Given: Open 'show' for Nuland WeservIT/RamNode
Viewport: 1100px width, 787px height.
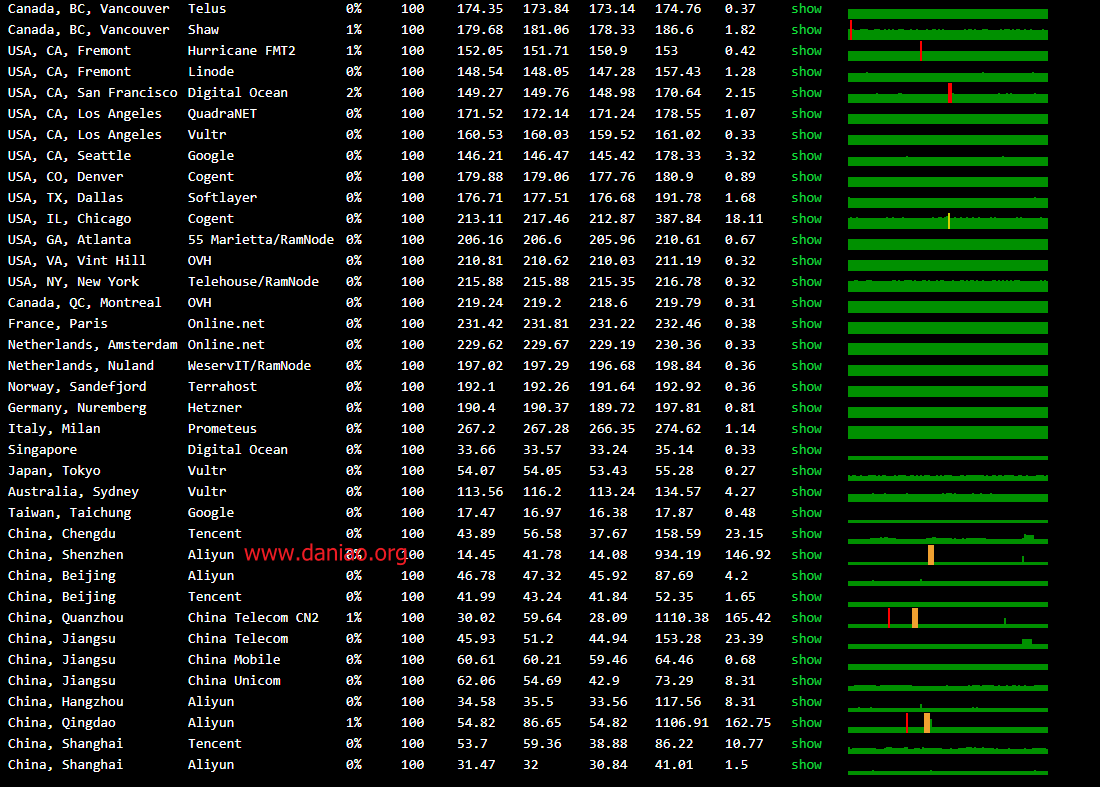Looking at the screenshot, I should (806, 365).
